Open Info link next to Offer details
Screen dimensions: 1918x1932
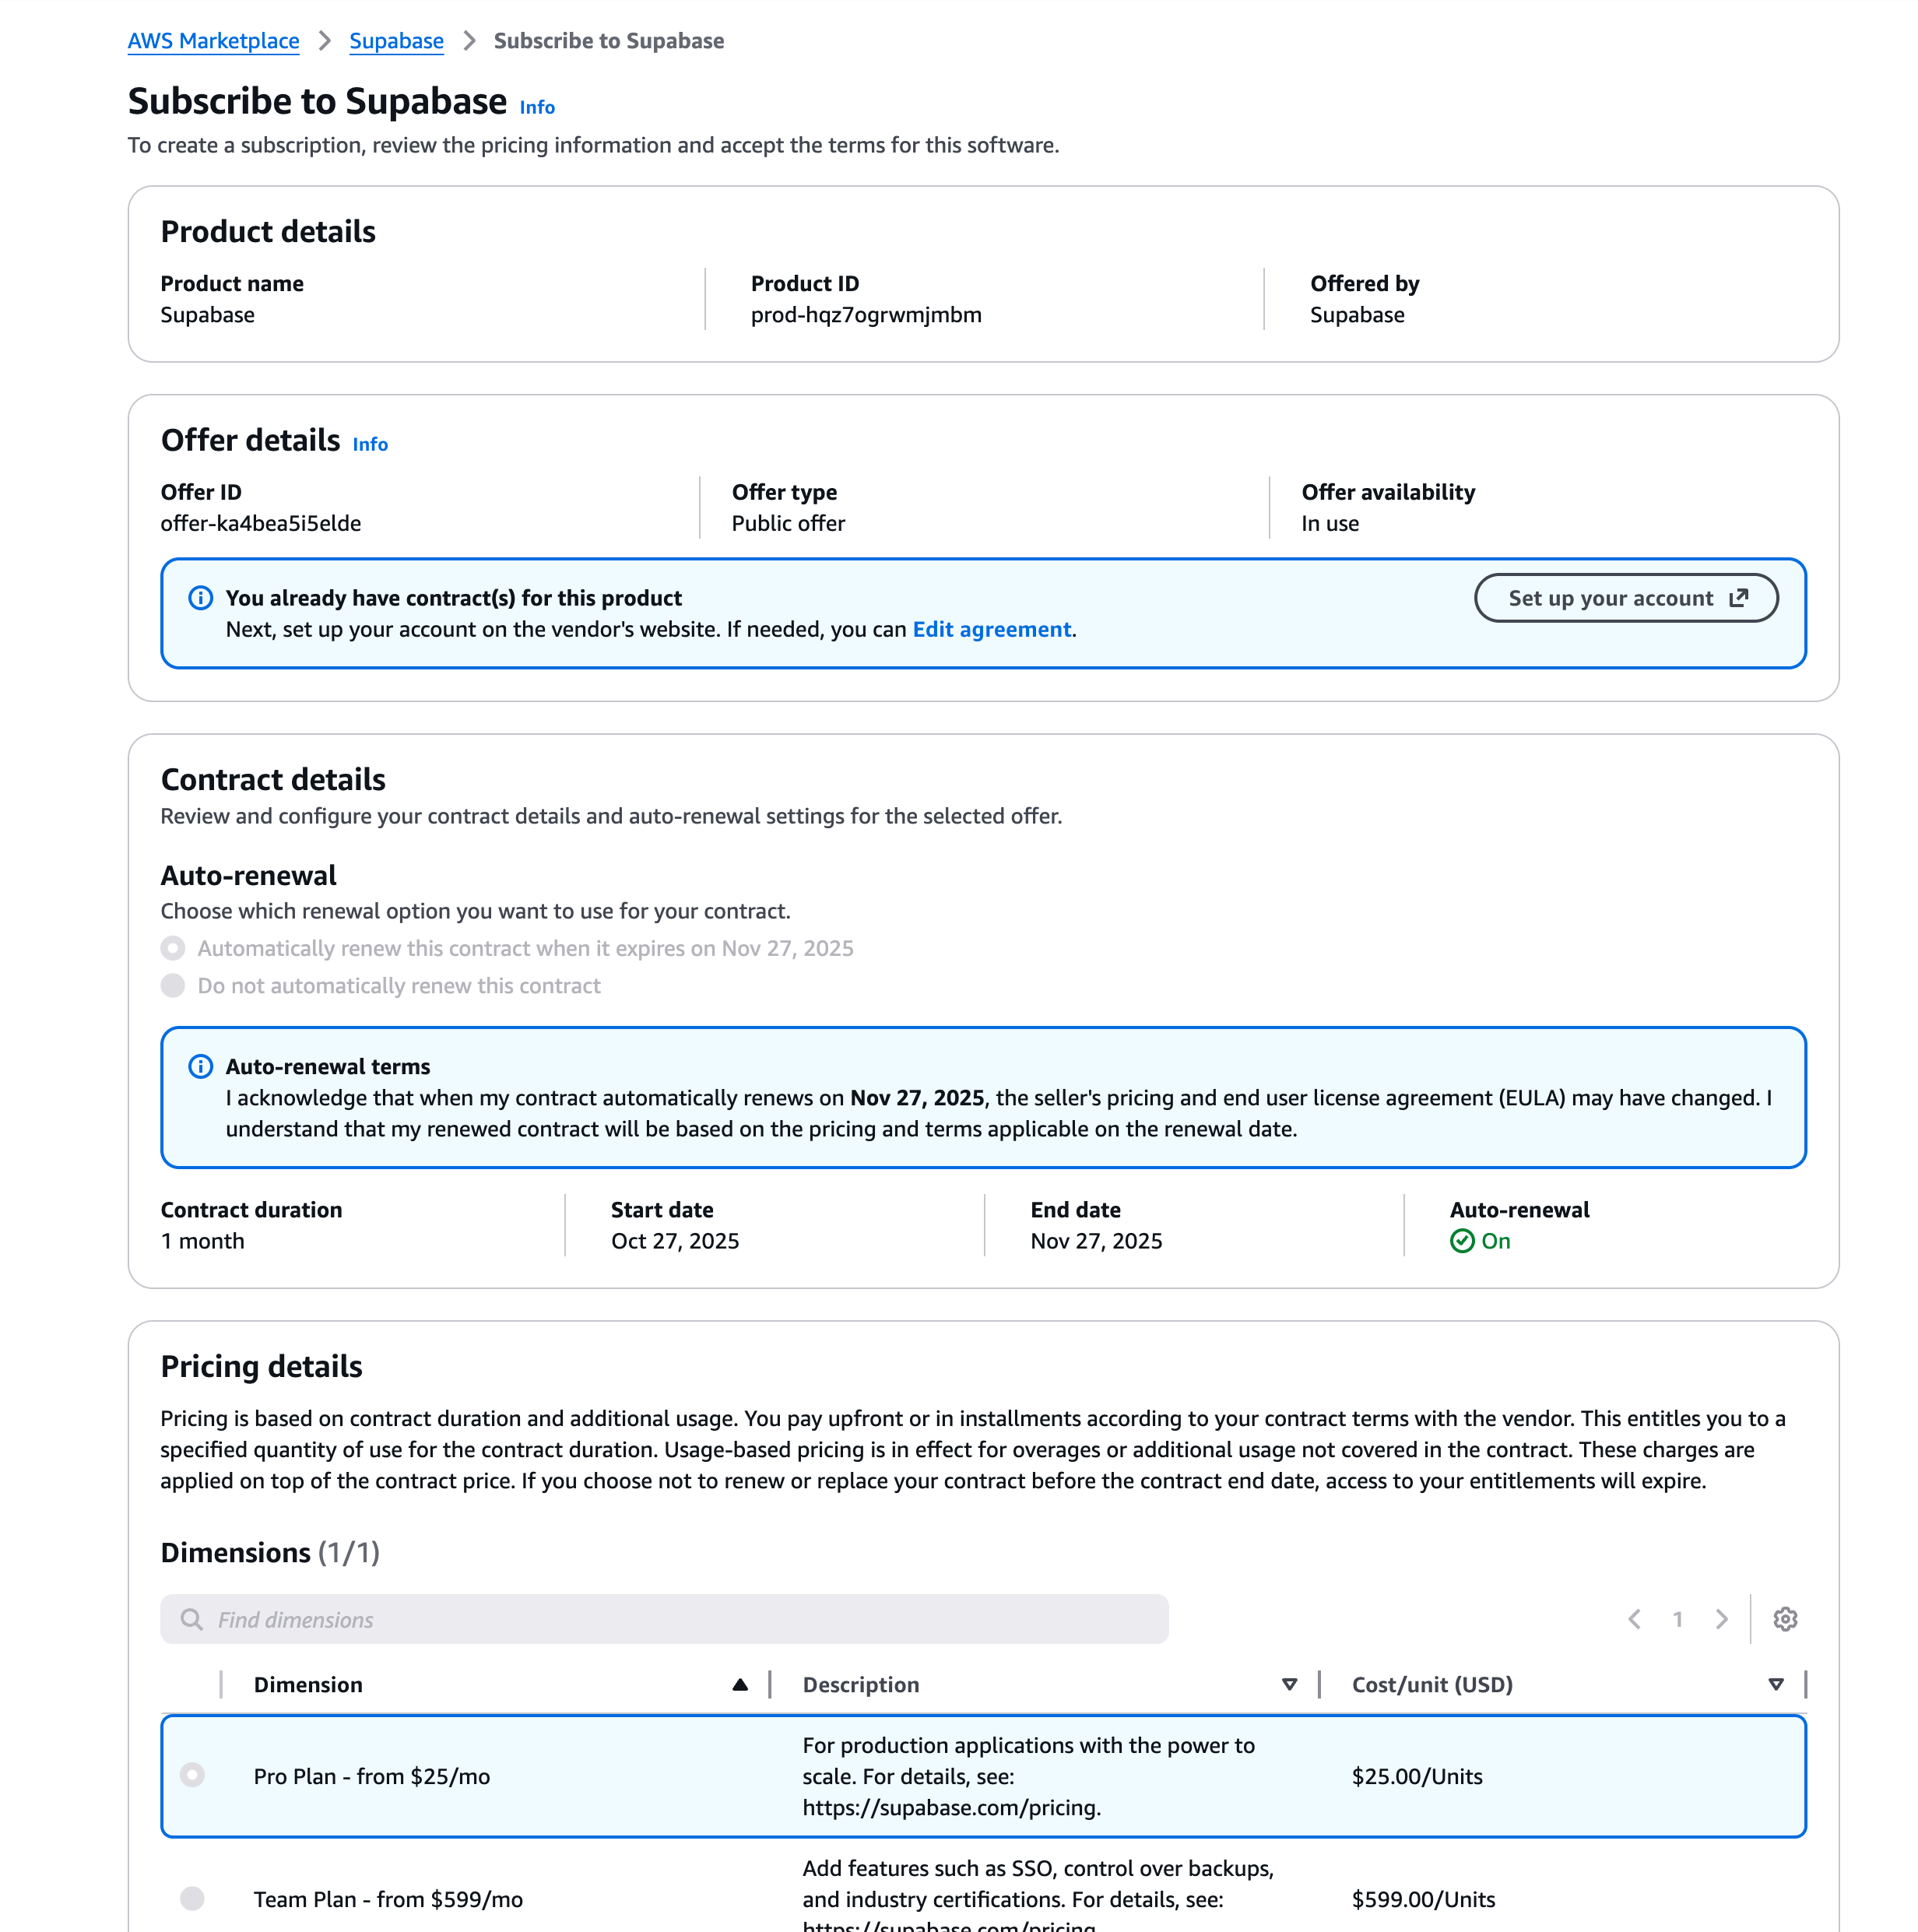click(x=370, y=444)
